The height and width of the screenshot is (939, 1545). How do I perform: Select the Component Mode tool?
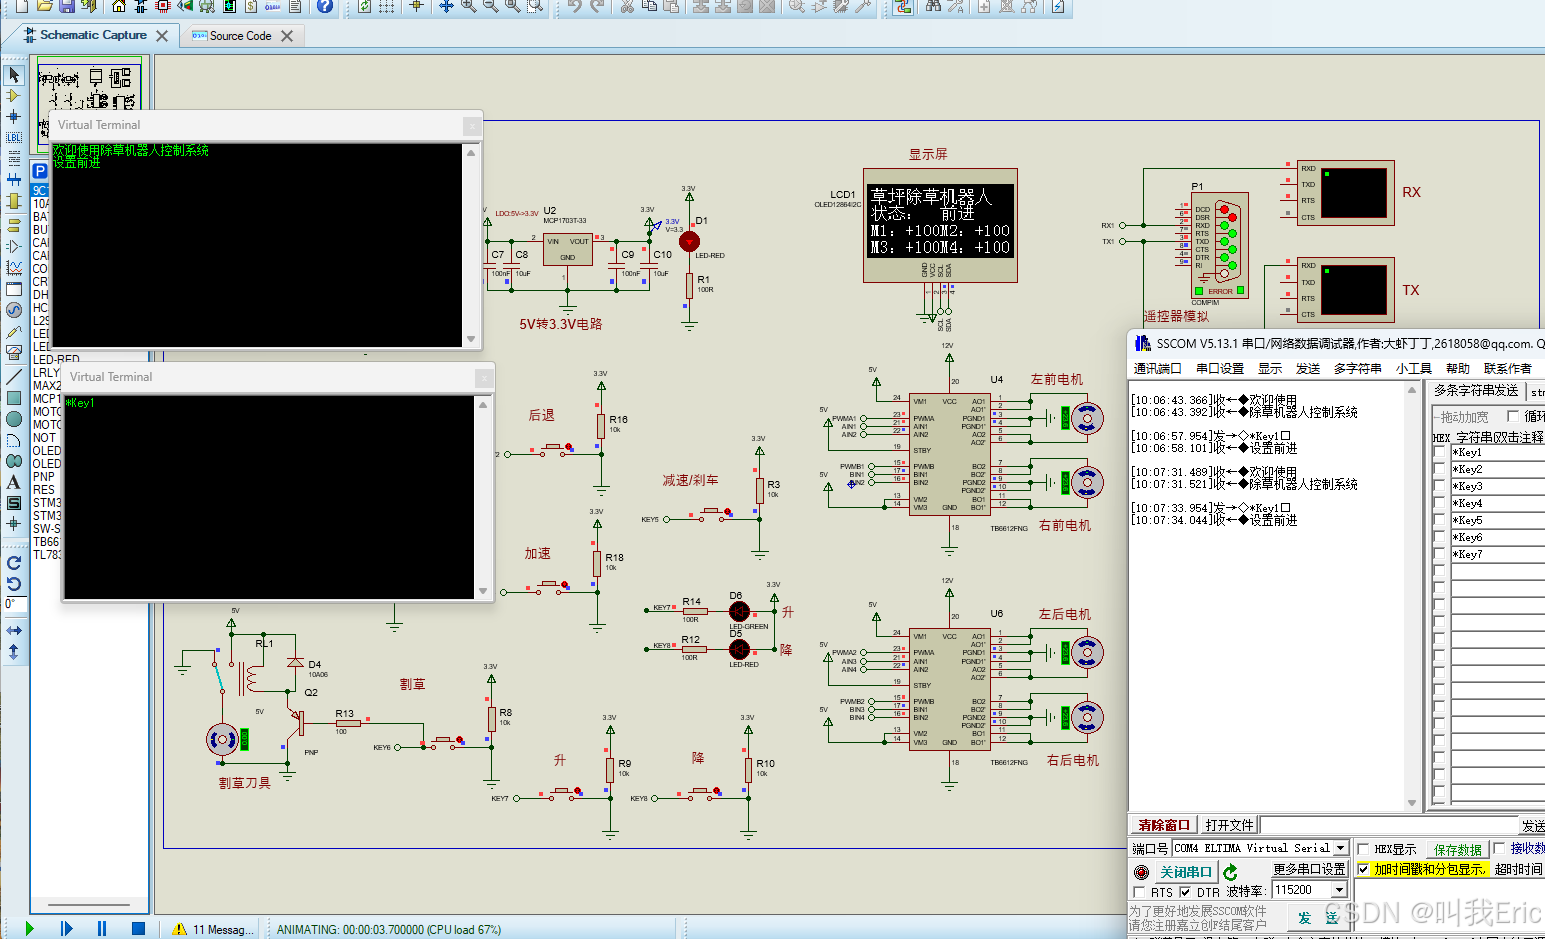[x=14, y=96]
